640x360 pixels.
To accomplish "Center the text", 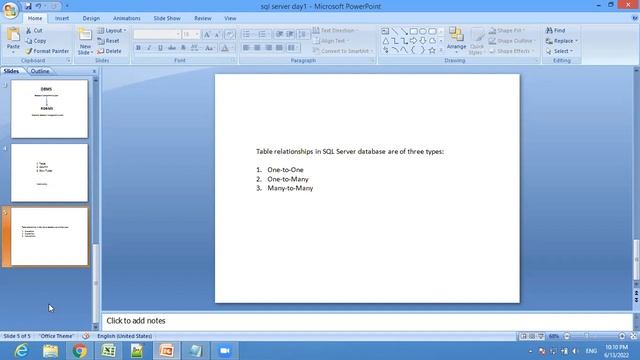I will [x=257, y=48].
